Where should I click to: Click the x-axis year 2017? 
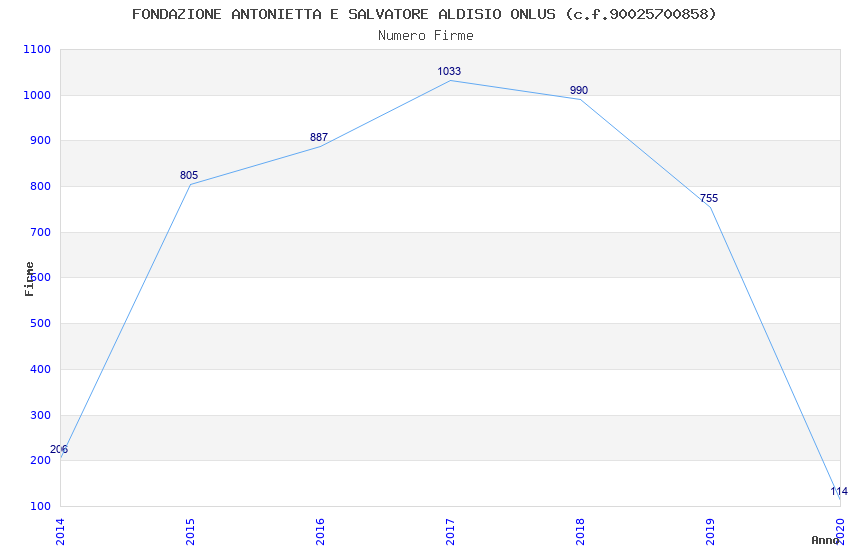450,532
